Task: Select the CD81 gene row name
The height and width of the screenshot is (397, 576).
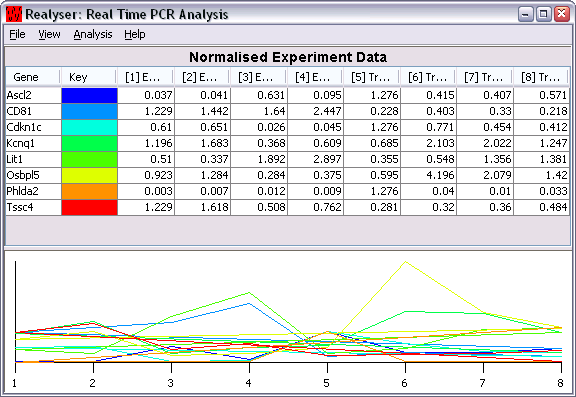Action: pos(19,111)
